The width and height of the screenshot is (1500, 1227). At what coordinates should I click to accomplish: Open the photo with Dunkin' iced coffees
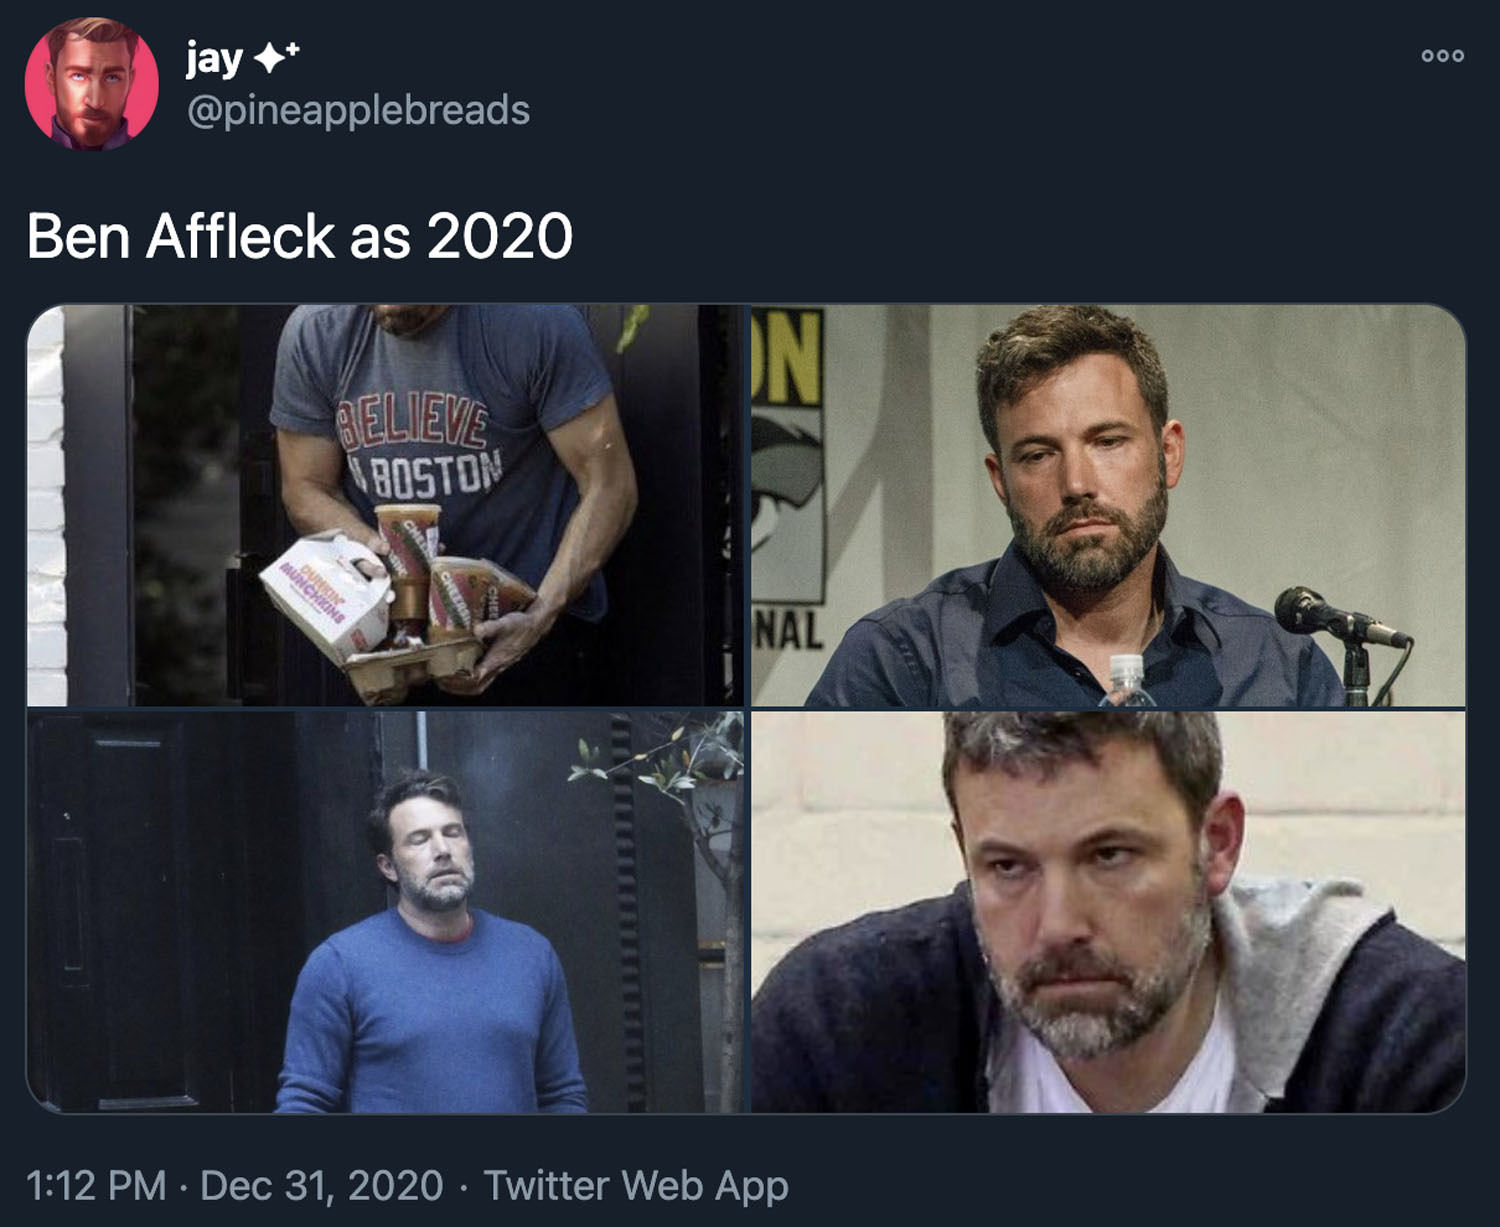[385, 505]
